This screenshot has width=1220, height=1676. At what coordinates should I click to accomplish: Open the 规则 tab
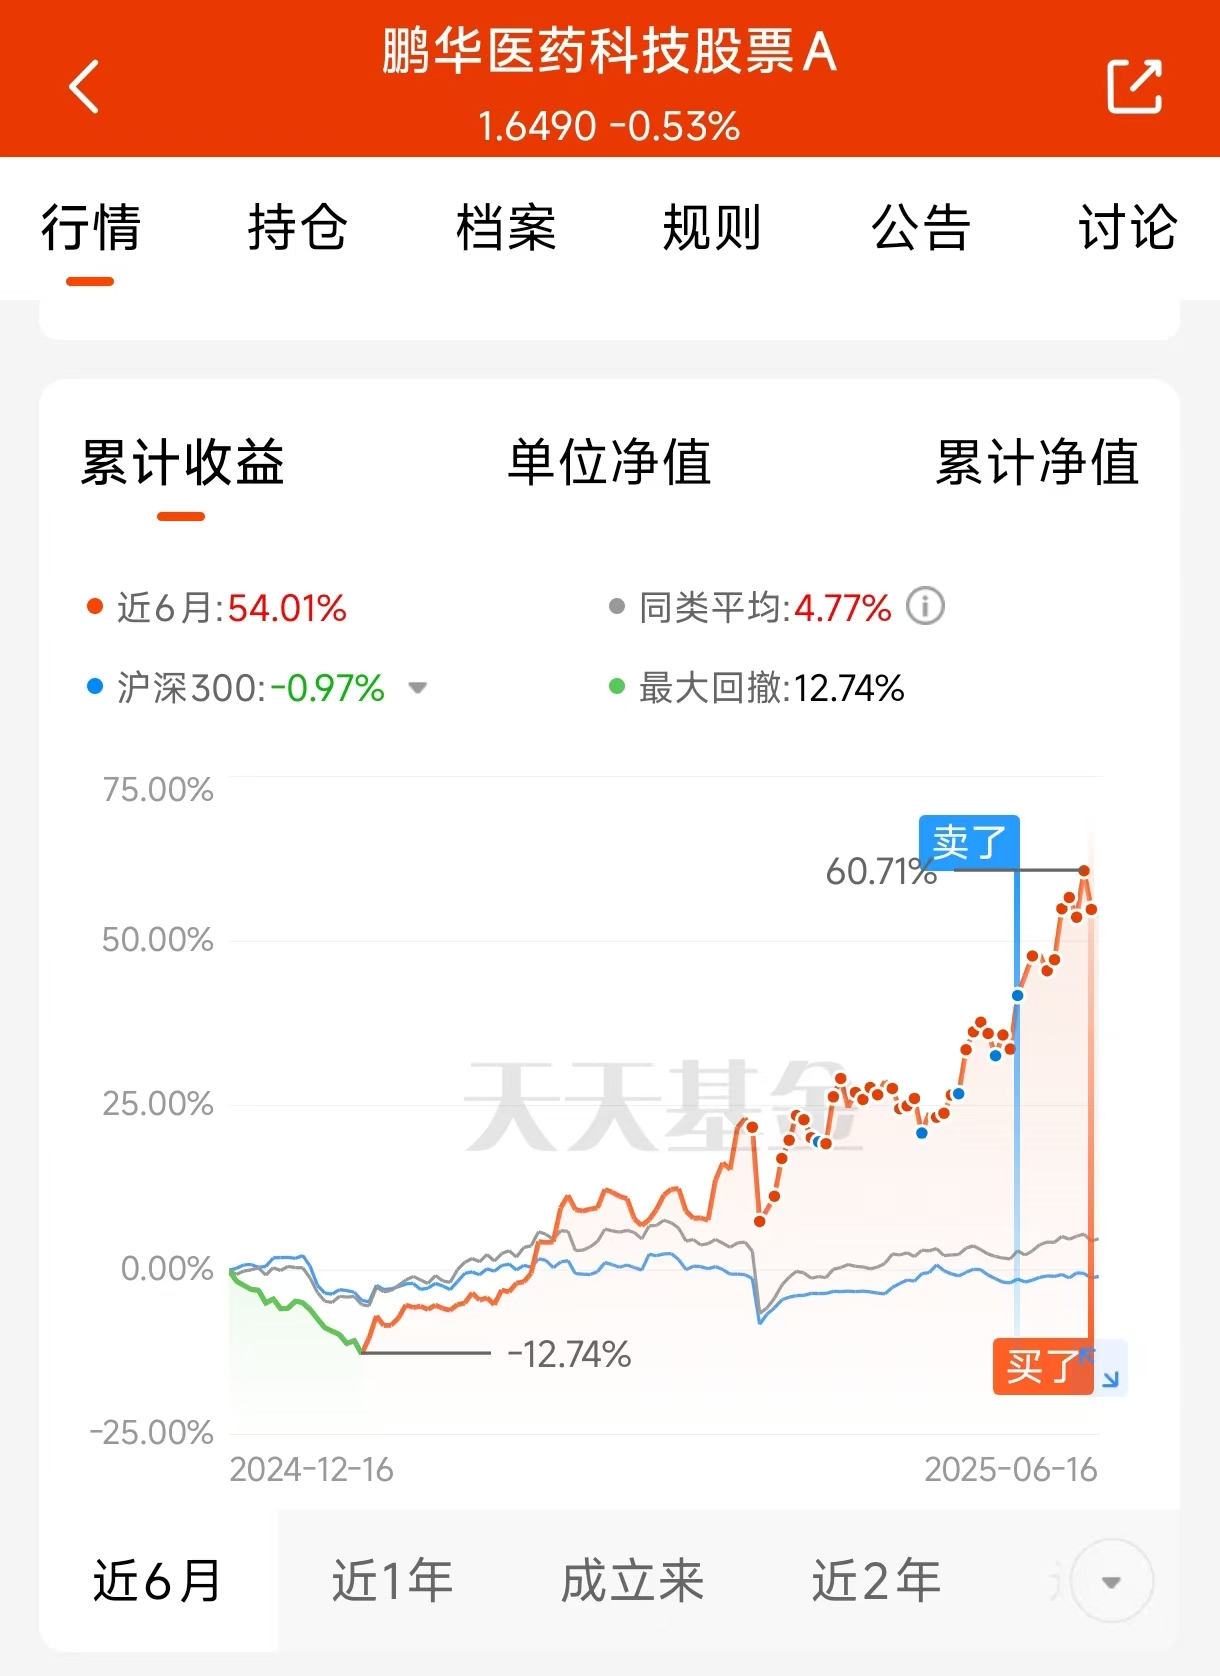point(712,227)
